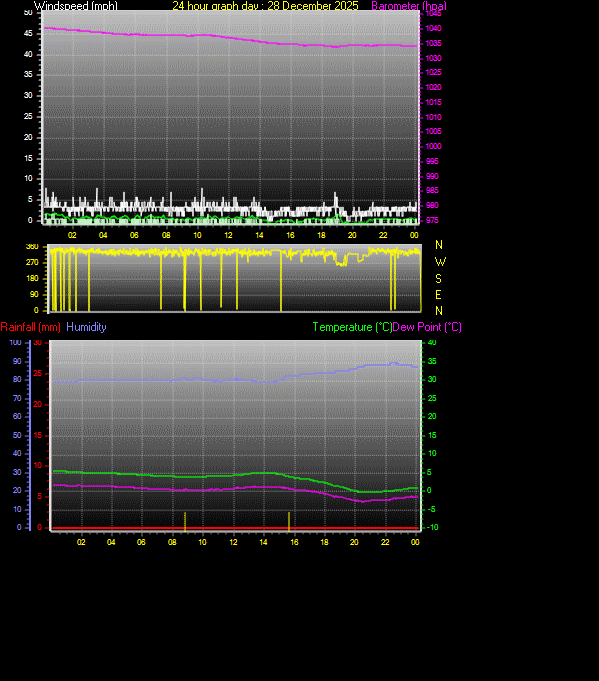Click "-10" on the green temperature axis
Viewport: 599px width, 681px height.
pos(432,527)
